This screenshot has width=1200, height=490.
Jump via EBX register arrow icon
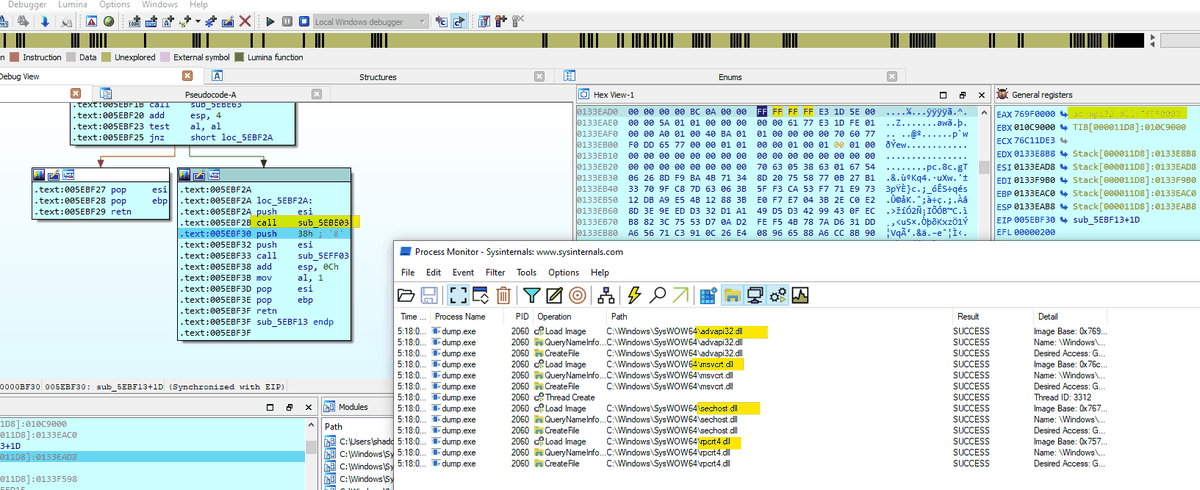pos(1063,128)
